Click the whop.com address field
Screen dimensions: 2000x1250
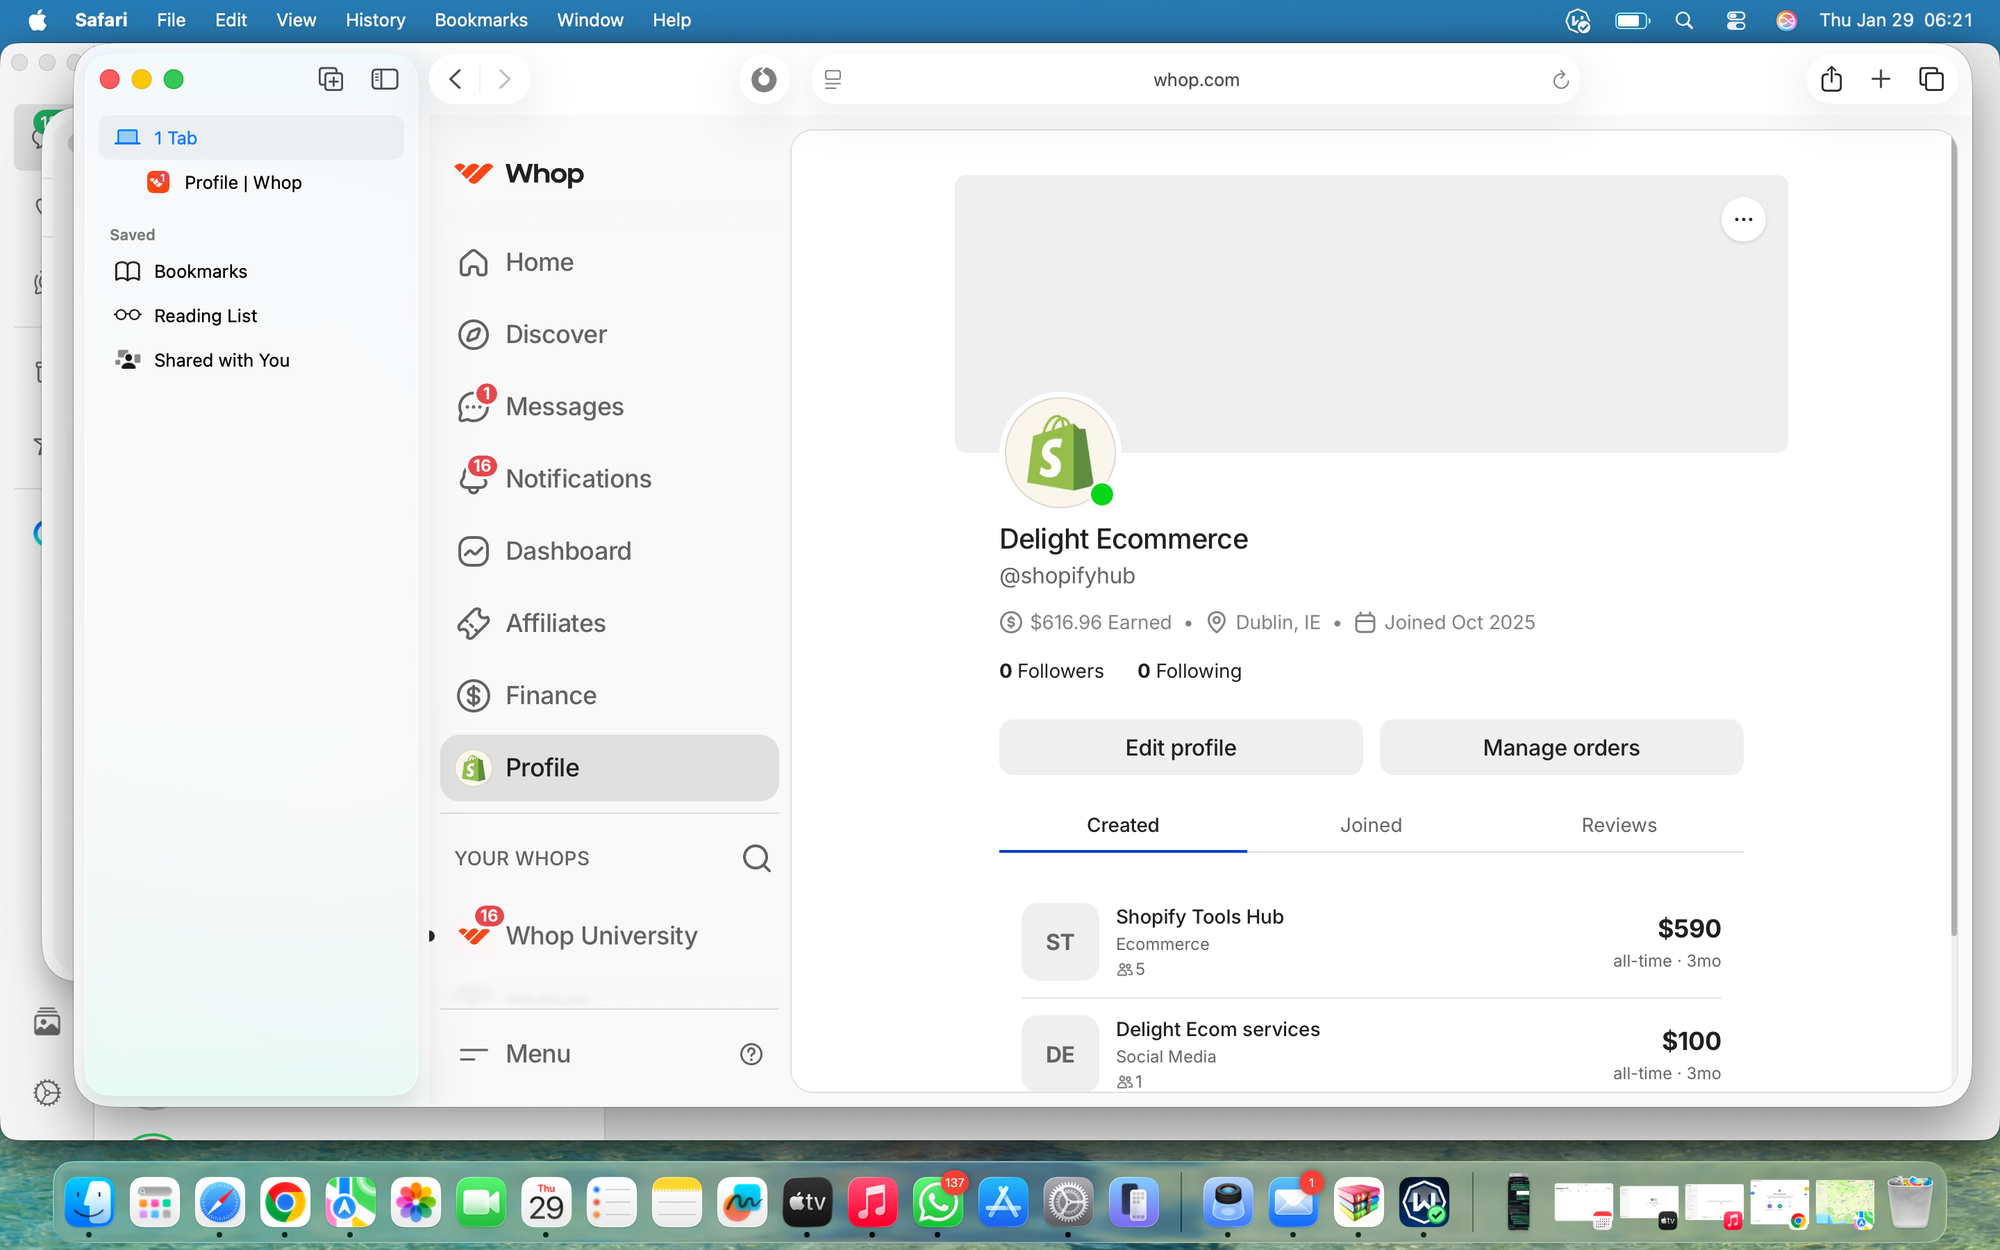click(x=1196, y=80)
